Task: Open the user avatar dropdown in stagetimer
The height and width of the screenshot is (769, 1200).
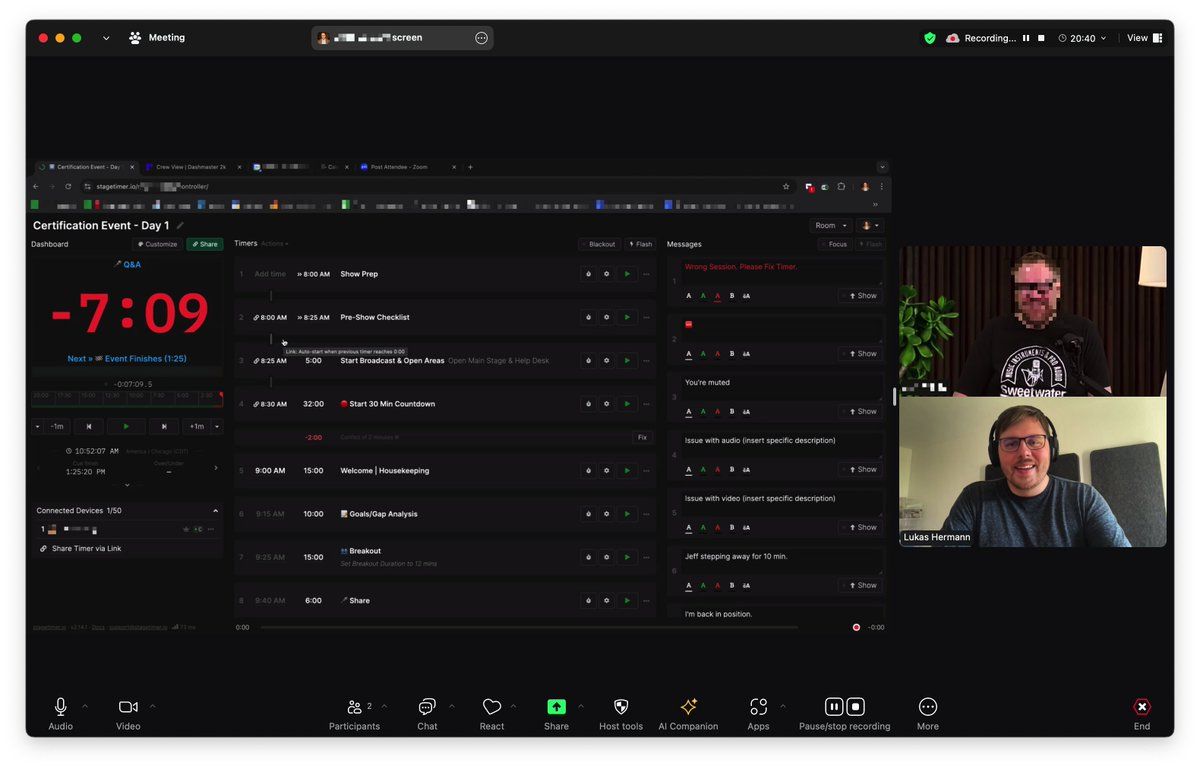Action: coord(870,226)
